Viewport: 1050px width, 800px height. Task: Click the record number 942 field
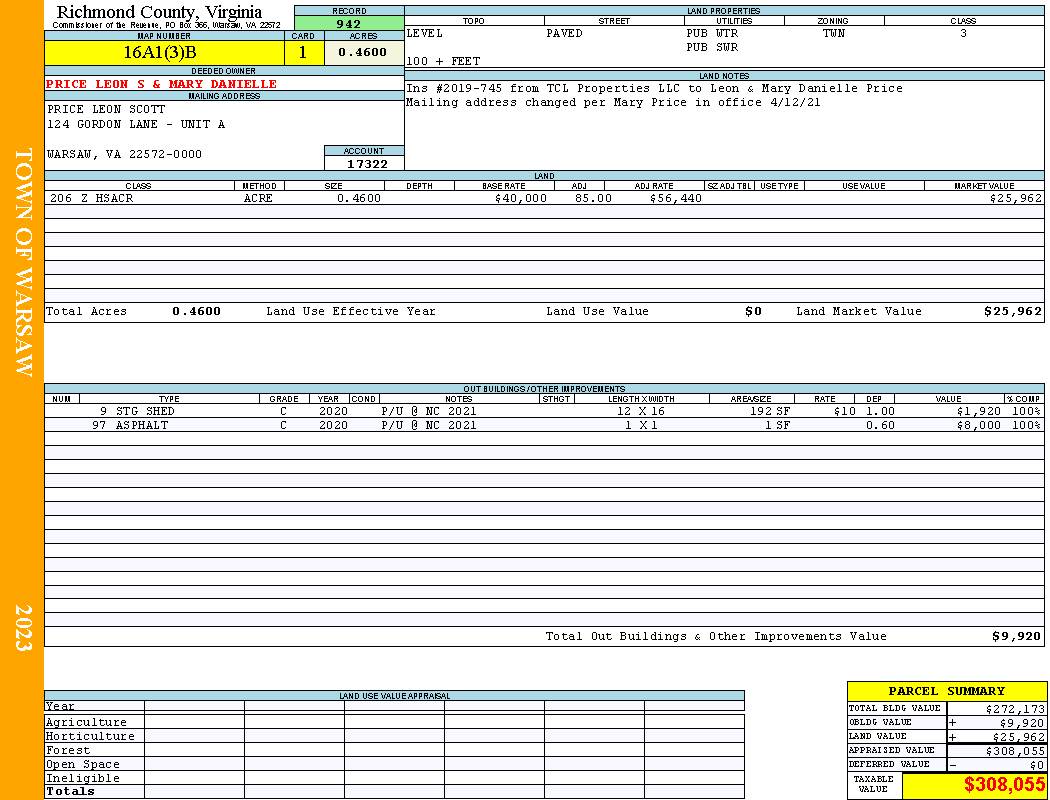349,23
